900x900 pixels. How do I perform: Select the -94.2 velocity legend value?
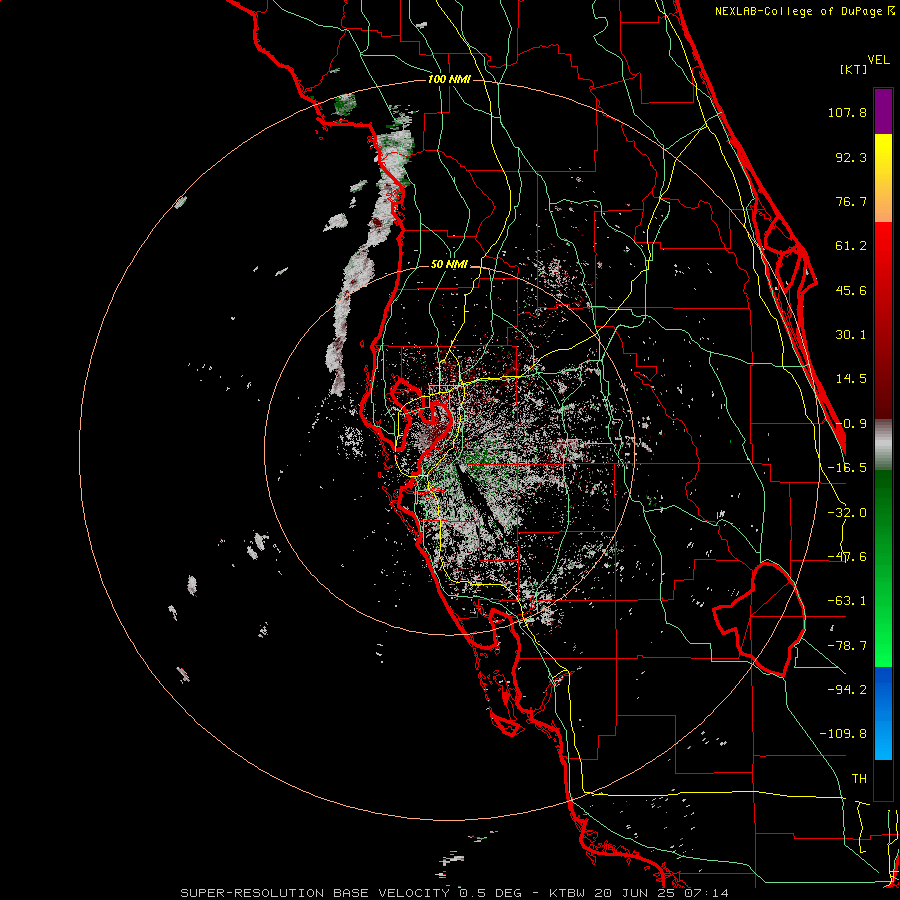[x=847, y=689]
